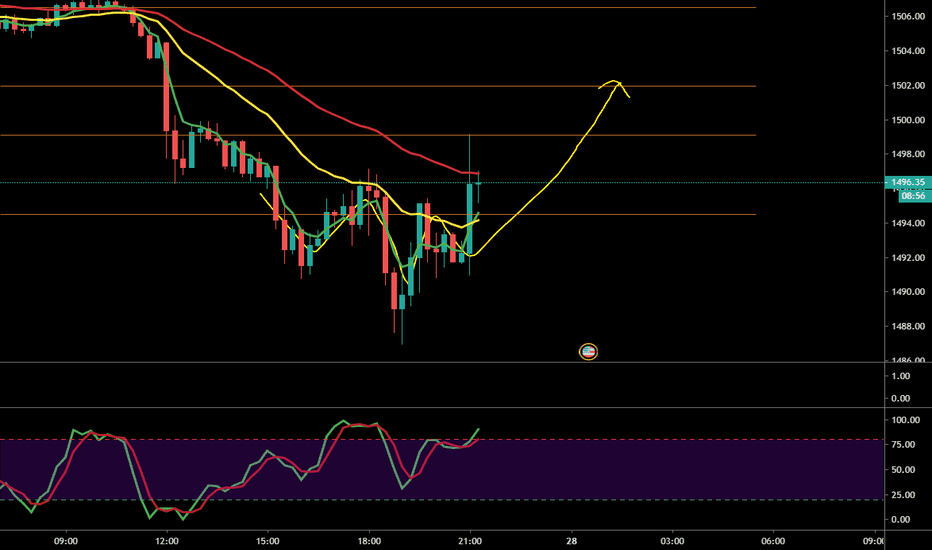Click the 12:00 time axis label

click(x=166, y=541)
